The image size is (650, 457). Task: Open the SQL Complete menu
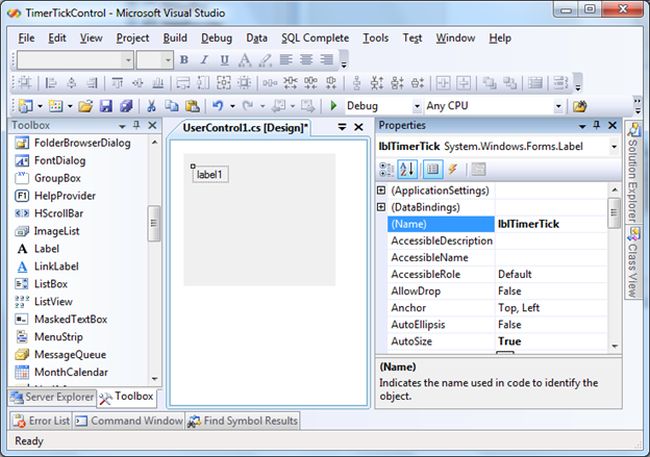point(315,38)
